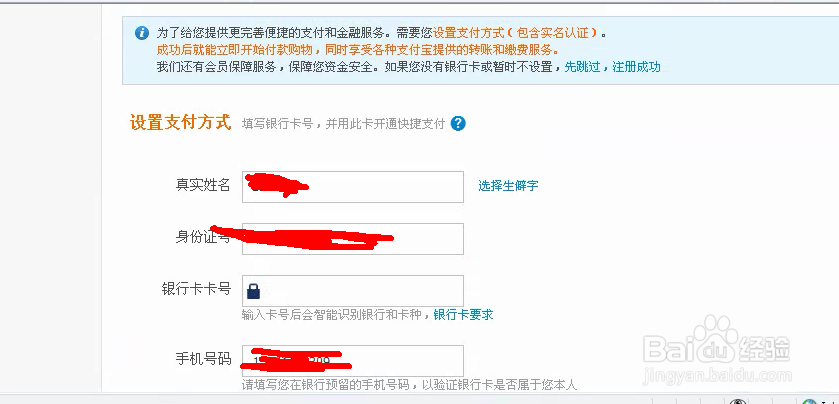Click the lock icon inside 银行卡卡号 field

tap(254, 291)
